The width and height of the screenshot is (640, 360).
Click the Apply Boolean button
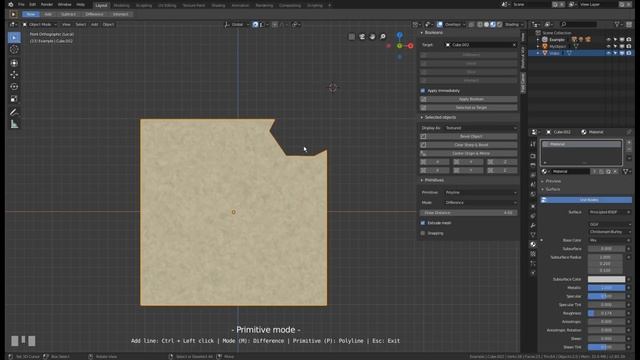[469, 99]
